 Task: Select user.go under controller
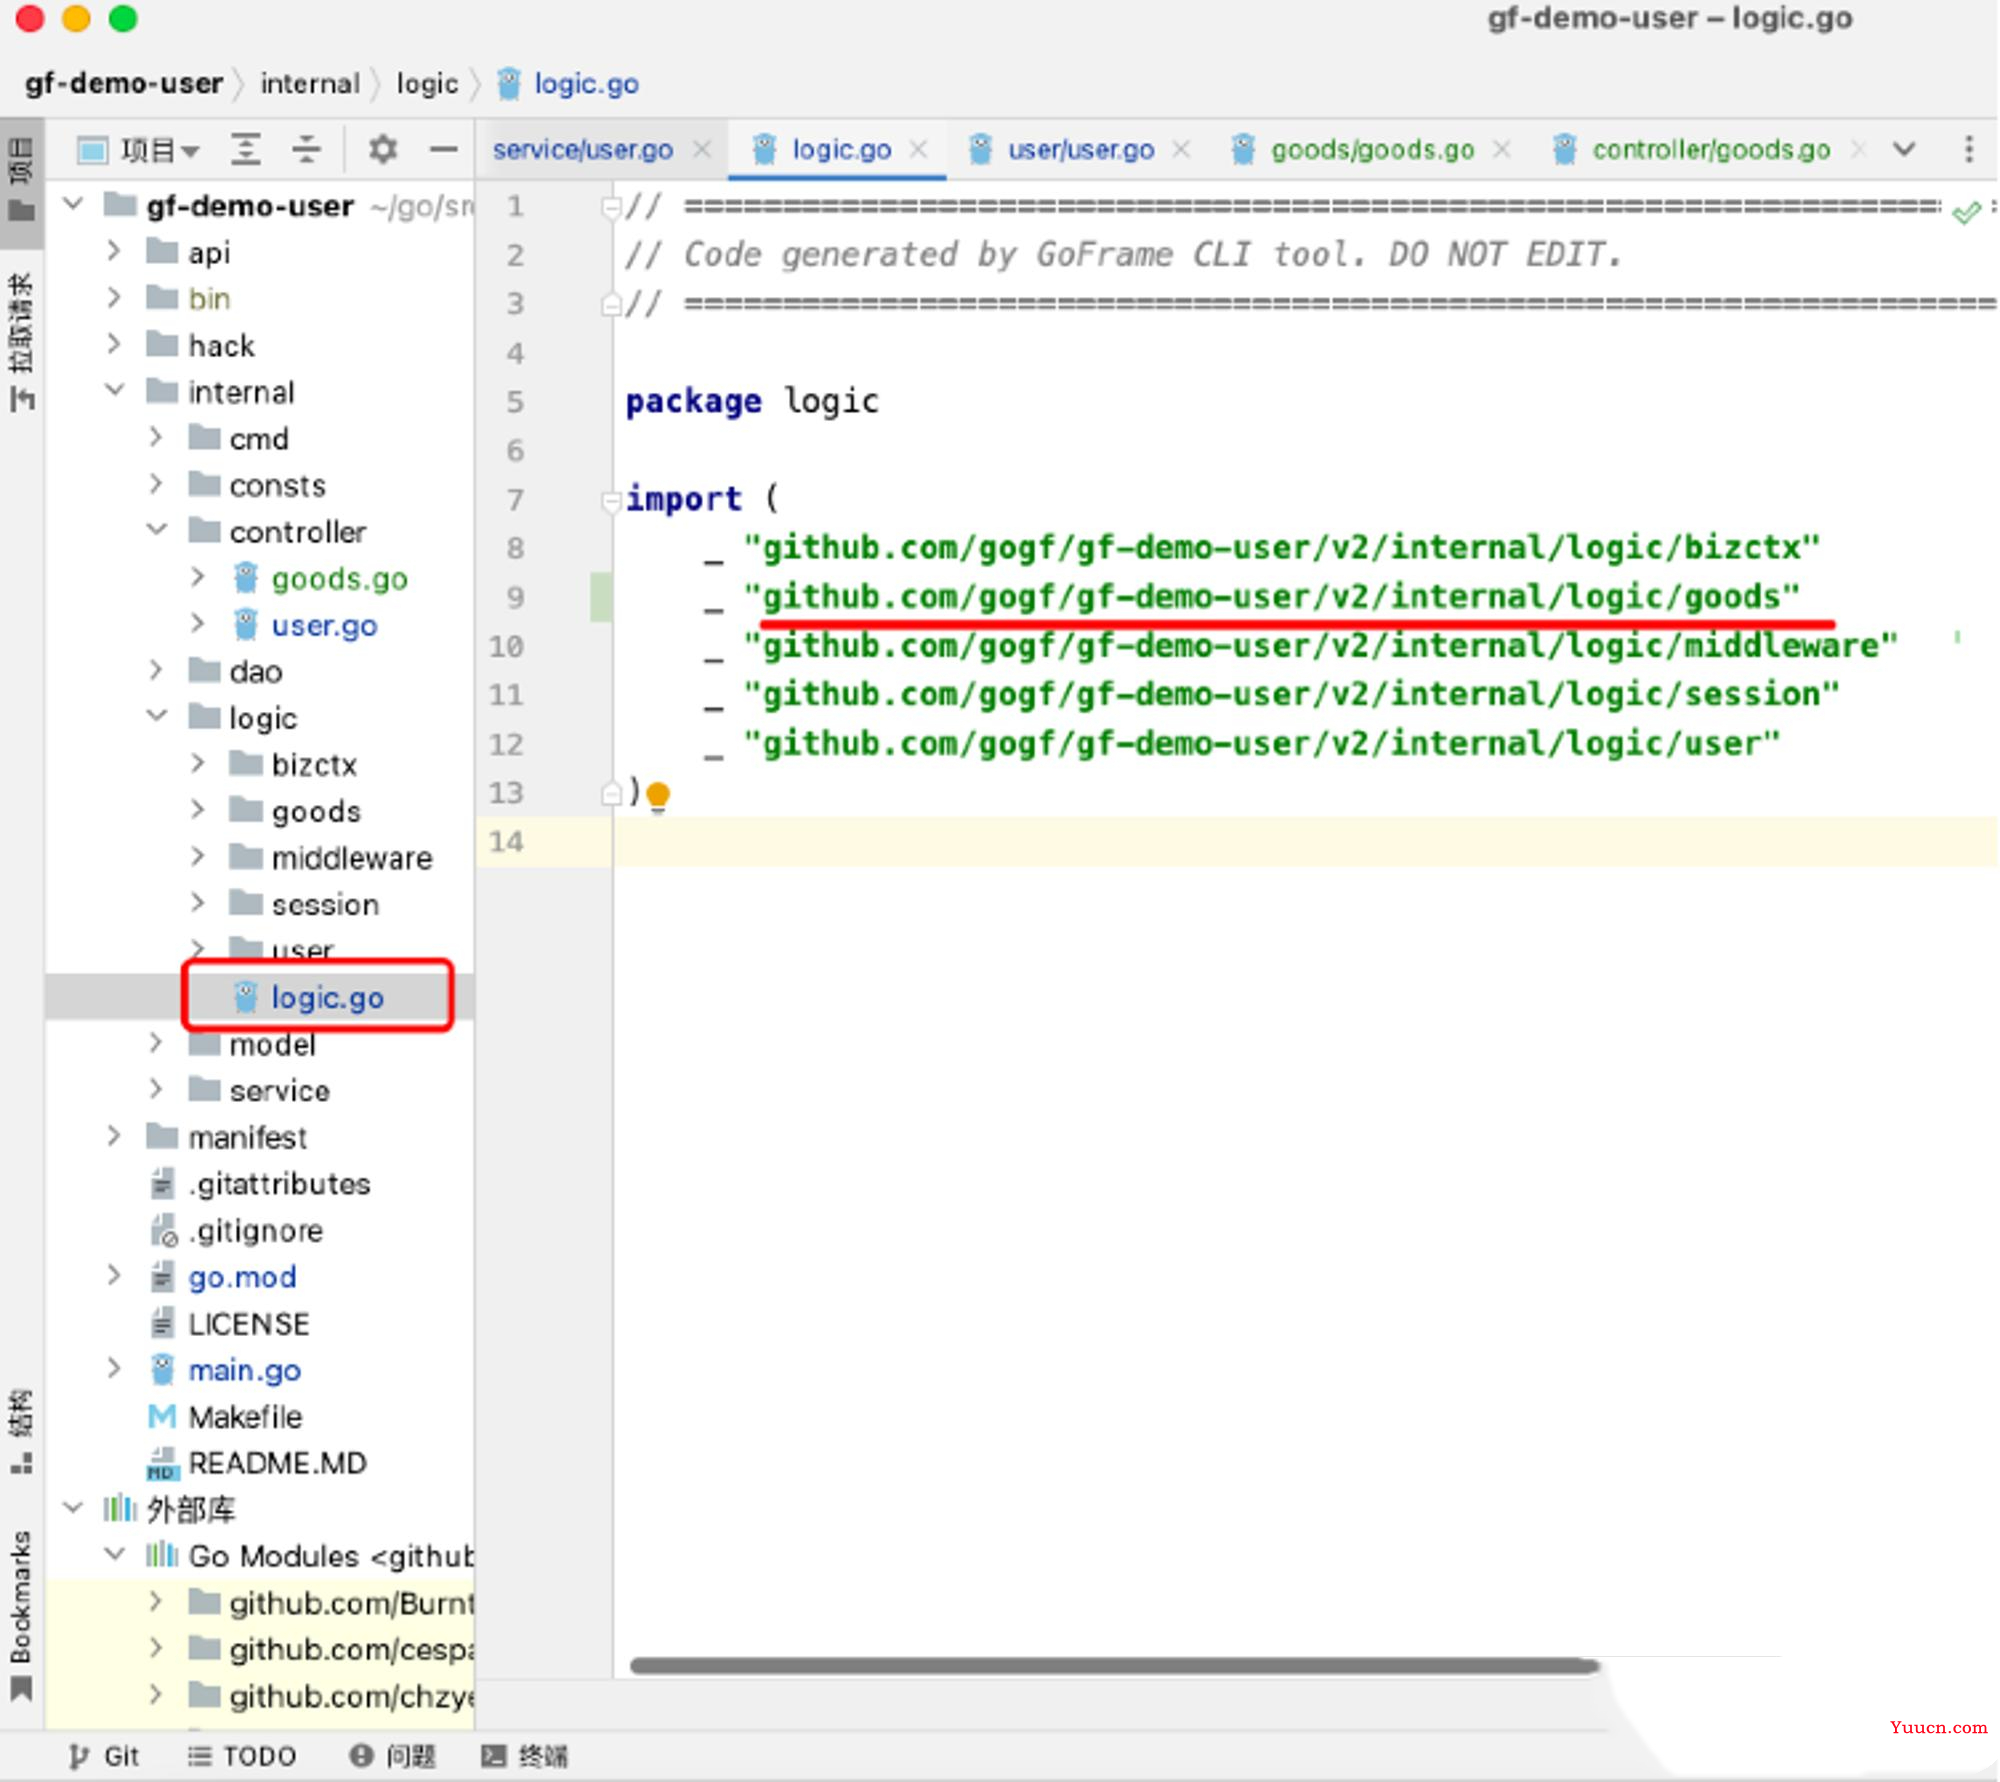point(324,625)
